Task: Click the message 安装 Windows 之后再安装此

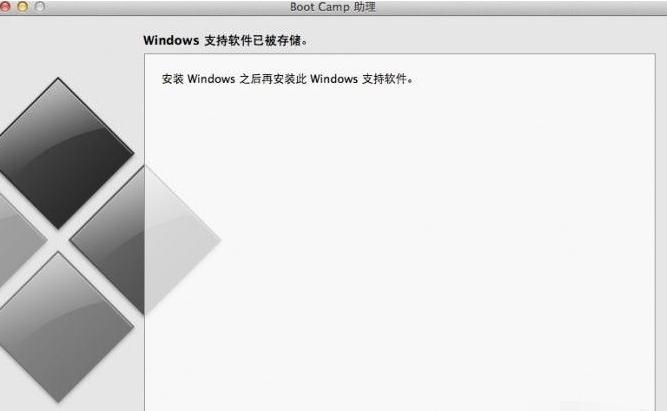Action: tap(234, 79)
